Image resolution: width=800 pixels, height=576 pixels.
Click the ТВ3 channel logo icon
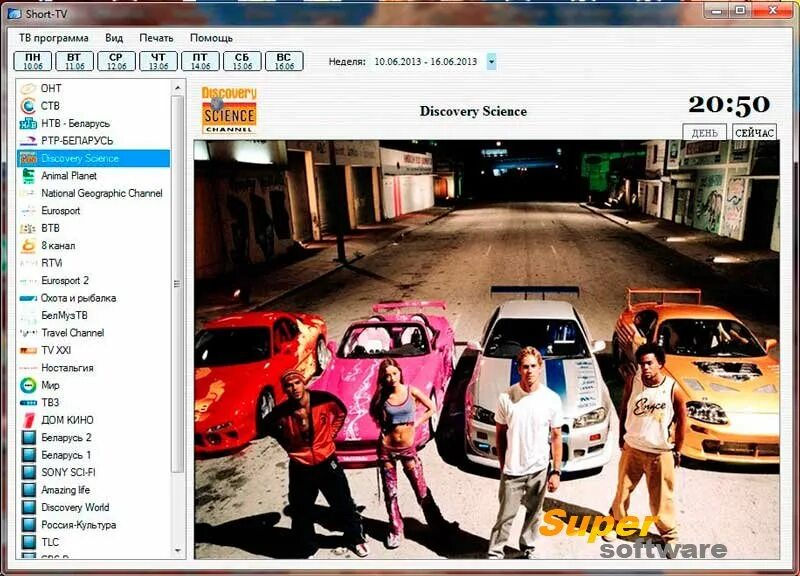tap(28, 403)
